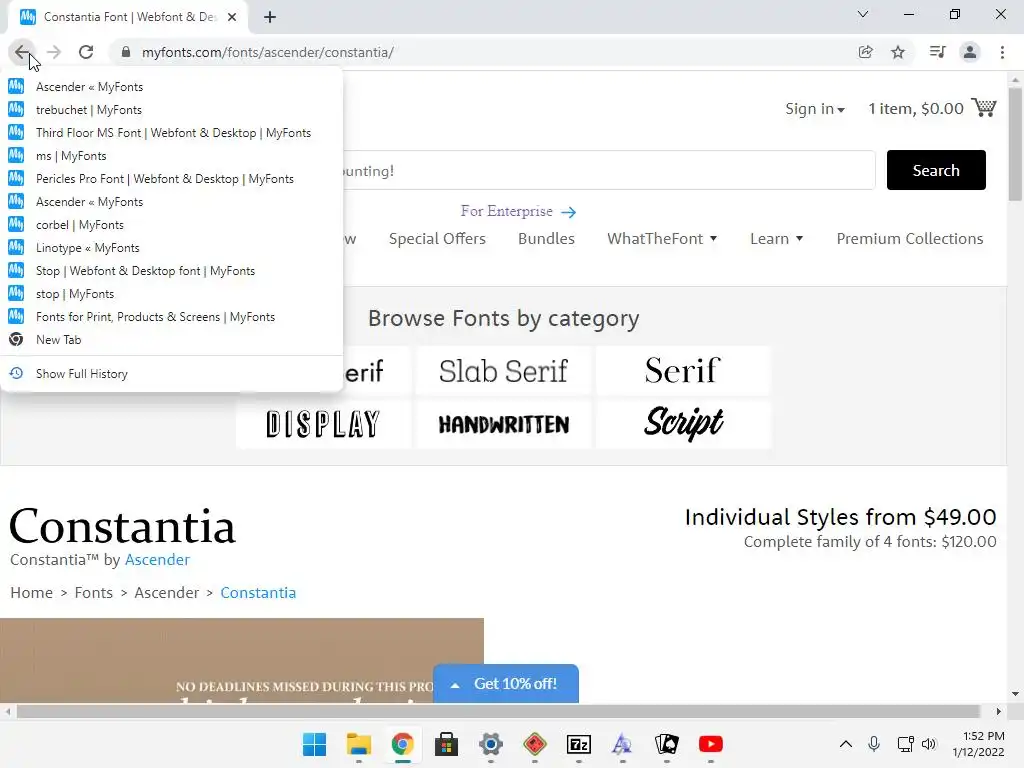
Task: Select 'Linotype « MyFonts' history entry
Action: pyautogui.click(x=171, y=248)
